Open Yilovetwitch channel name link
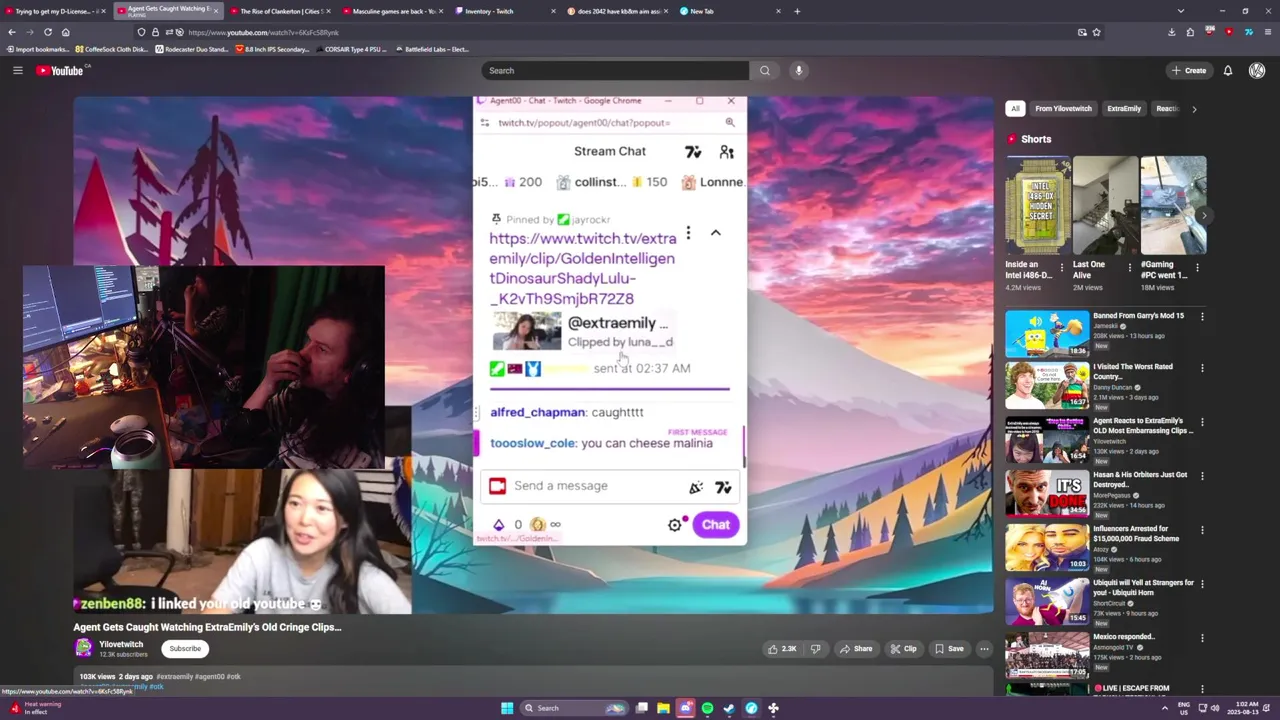Screen dimensions: 1280x720 [x=121, y=644]
